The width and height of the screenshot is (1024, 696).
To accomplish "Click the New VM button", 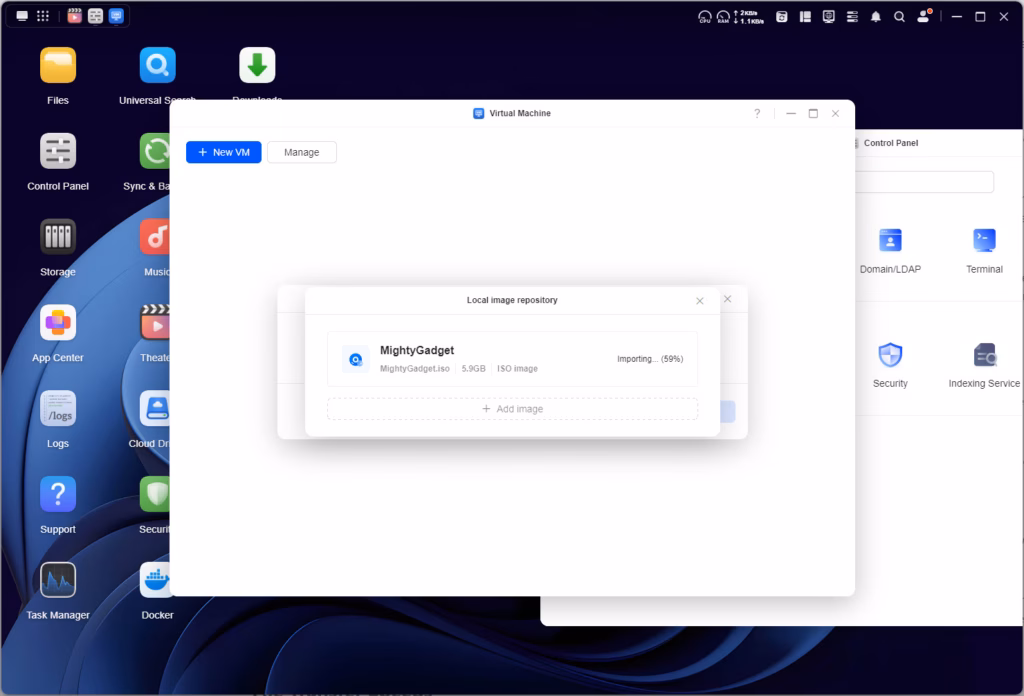I will 223,152.
